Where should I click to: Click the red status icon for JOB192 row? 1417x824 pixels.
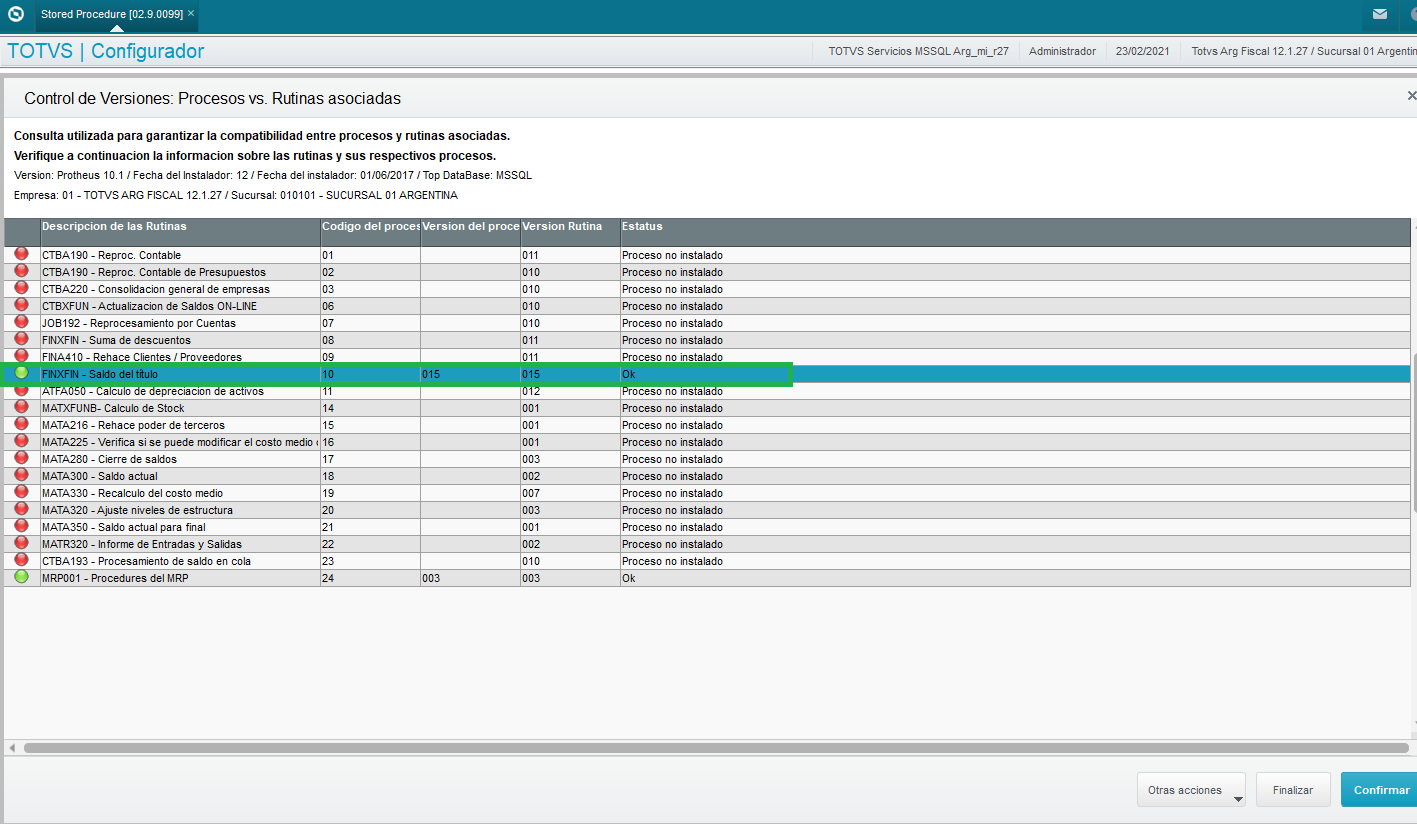pos(21,322)
